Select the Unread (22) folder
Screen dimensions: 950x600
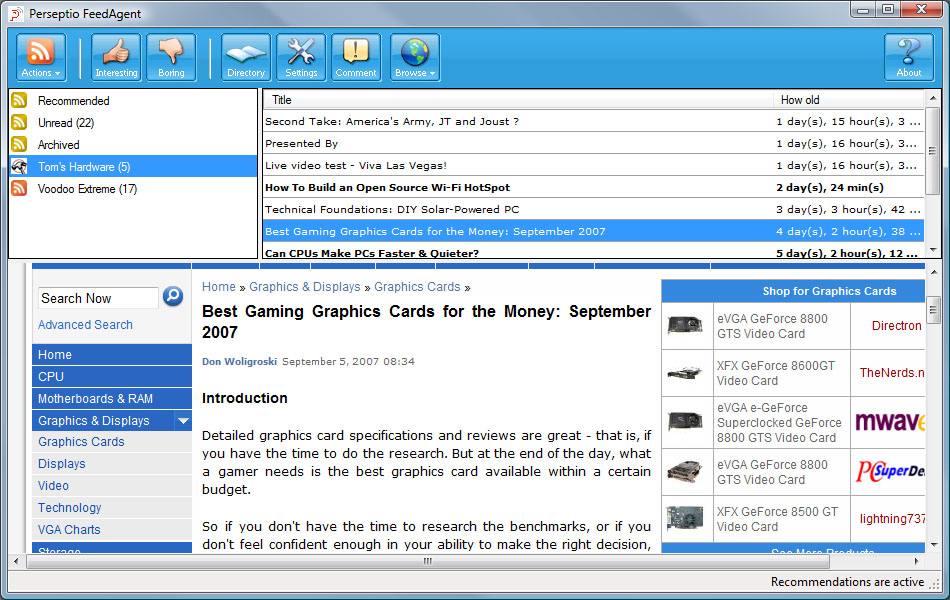click(66, 122)
